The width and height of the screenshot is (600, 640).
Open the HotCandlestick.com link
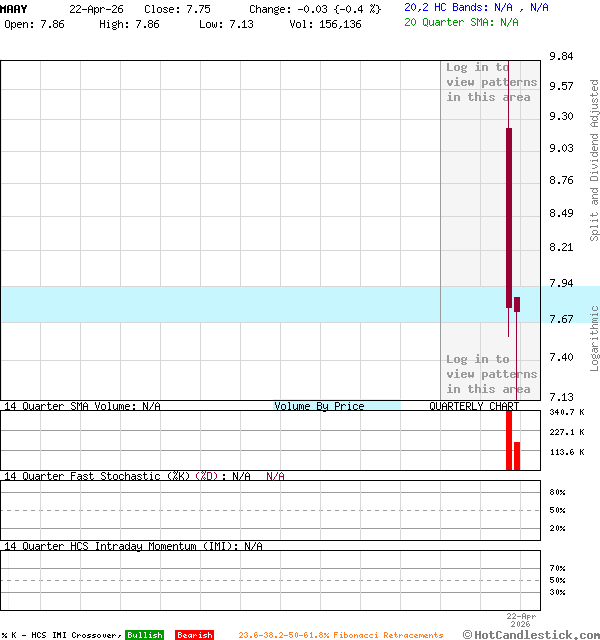pyautogui.click(x=531, y=634)
